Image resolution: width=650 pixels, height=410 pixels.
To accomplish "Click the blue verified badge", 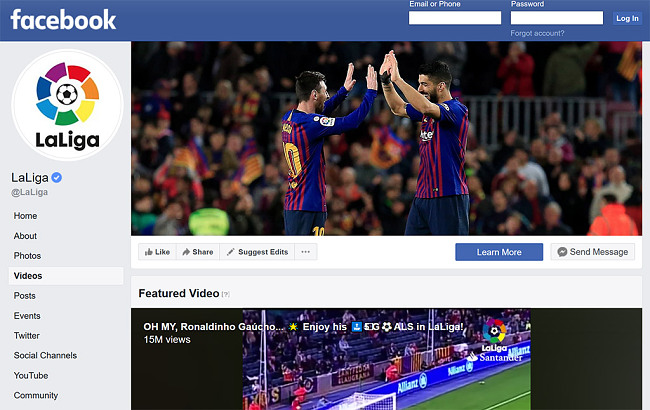I will click(x=57, y=178).
